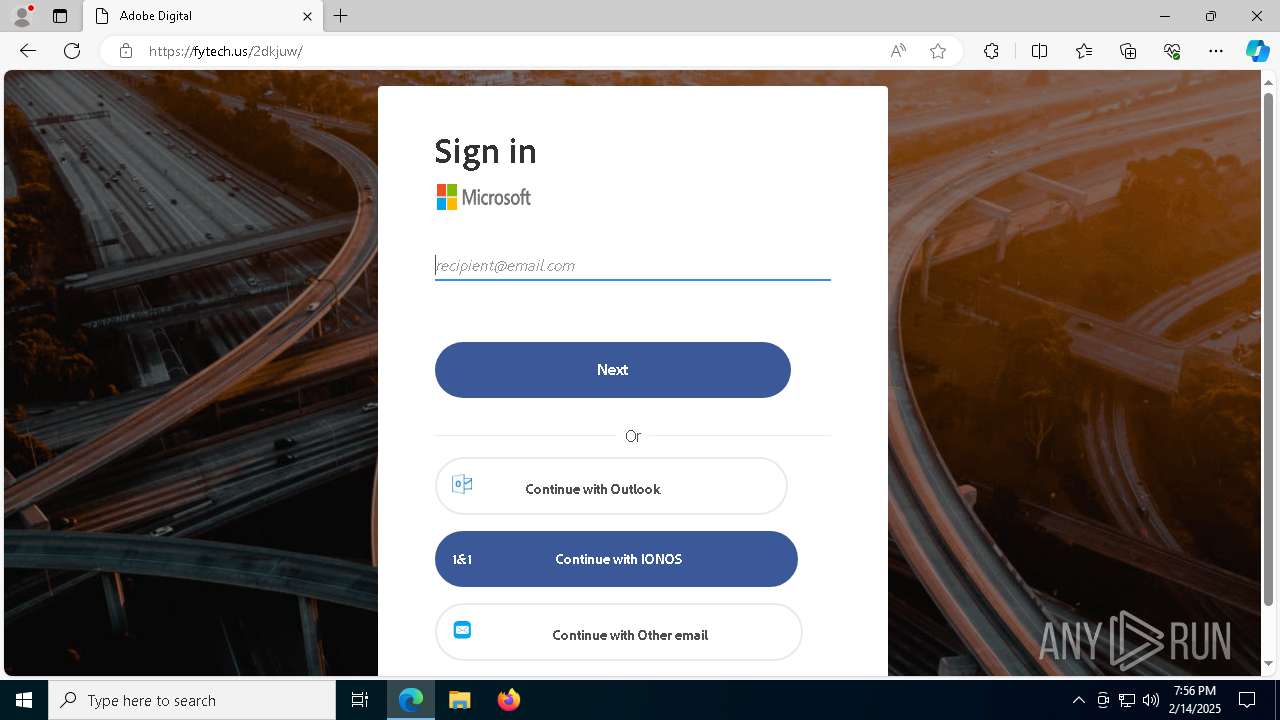This screenshot has width=1280, height=720.
Task: Open browser Extensions puzzle icon
Action: point(991,51)
